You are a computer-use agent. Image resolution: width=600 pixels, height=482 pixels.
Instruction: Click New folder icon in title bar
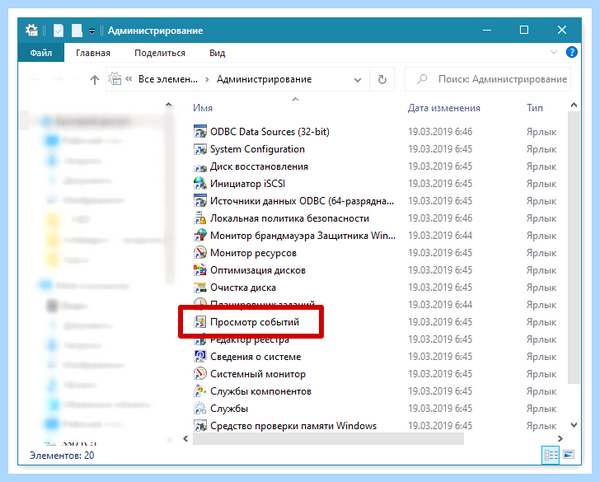tap(77, 30)
